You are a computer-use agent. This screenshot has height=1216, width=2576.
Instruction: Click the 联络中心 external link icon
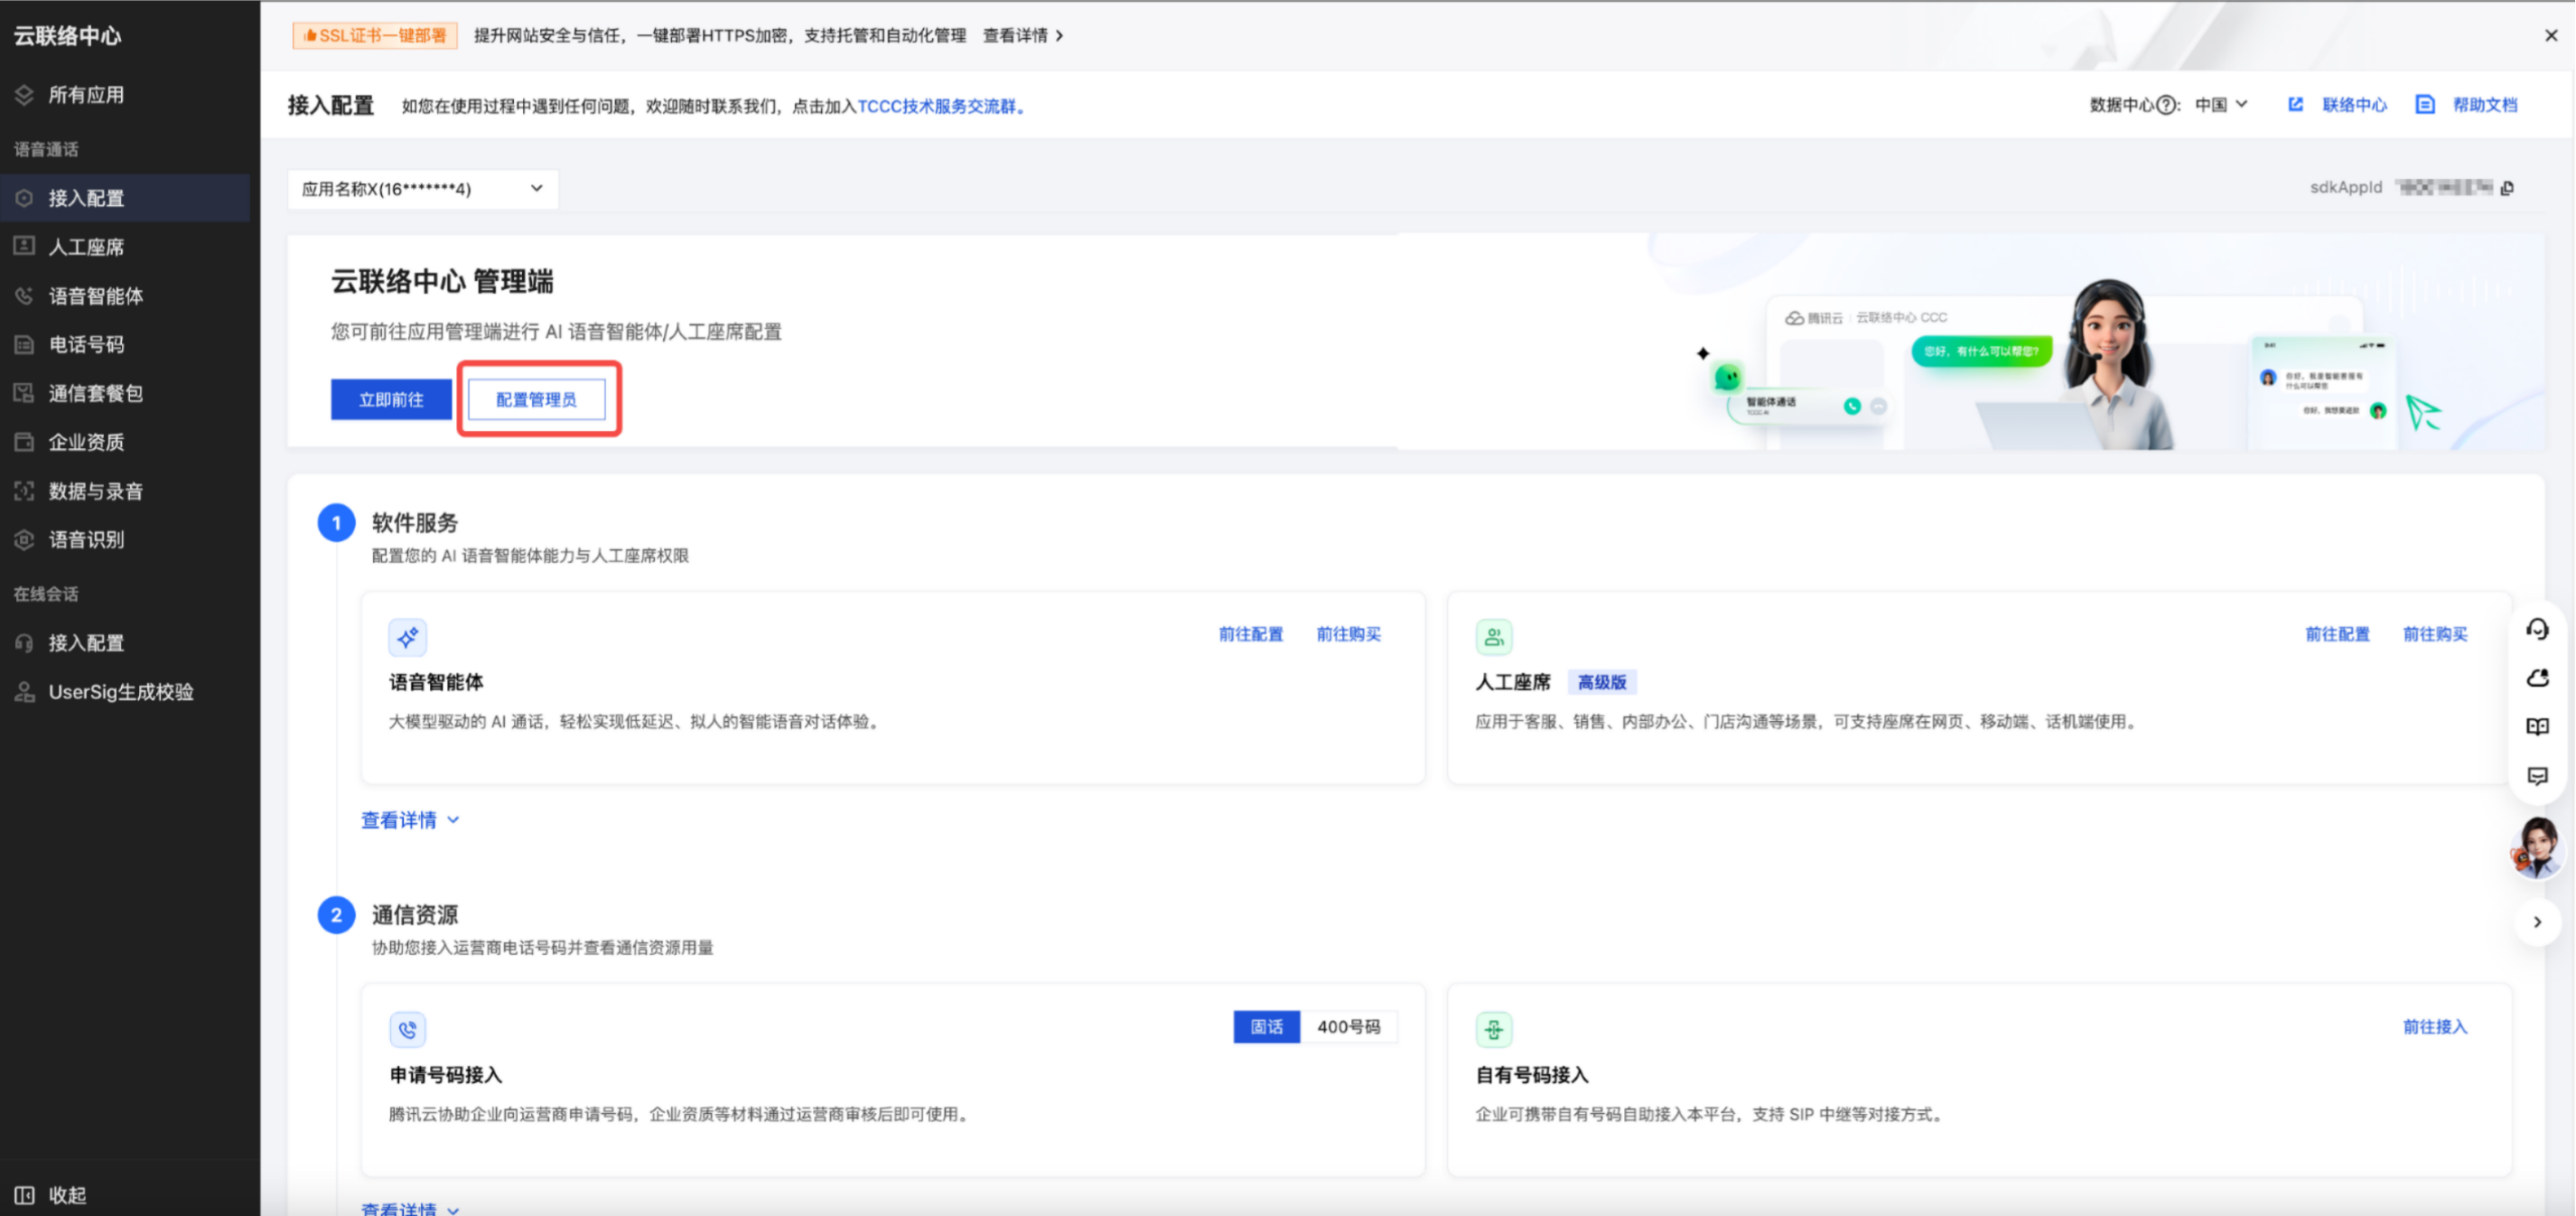[2296, 104]
